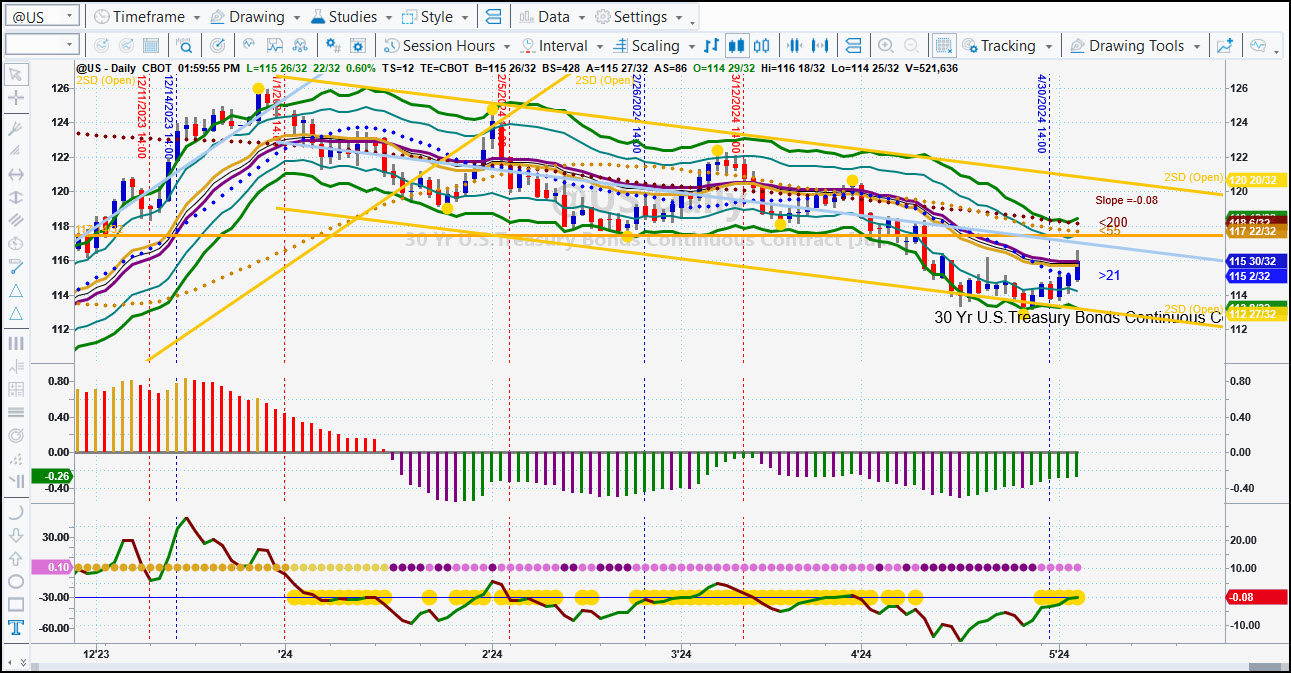
Task: Open the Settings menu
Action: pyautogui.click(x=638, y=17)
